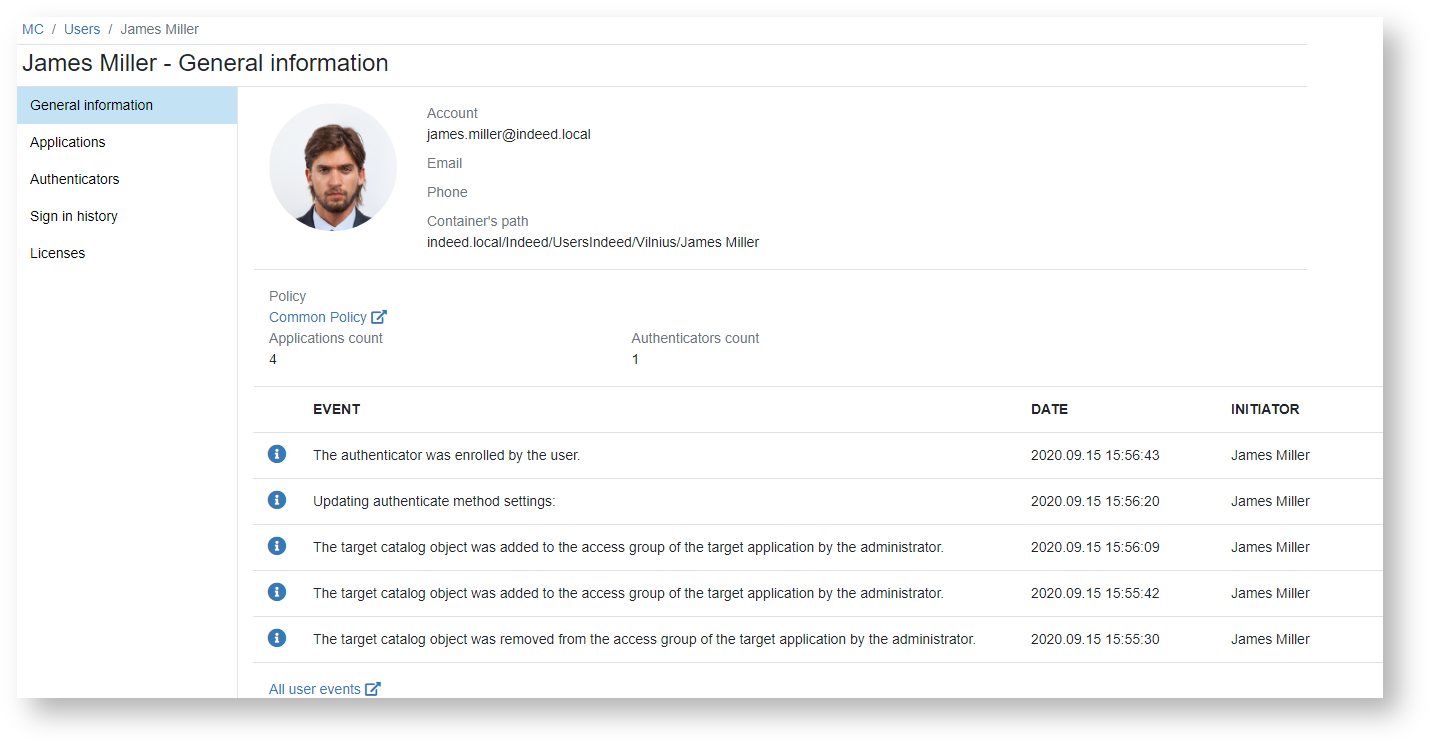Click info icon for the removed-from-access-group event

click(277, 638)
